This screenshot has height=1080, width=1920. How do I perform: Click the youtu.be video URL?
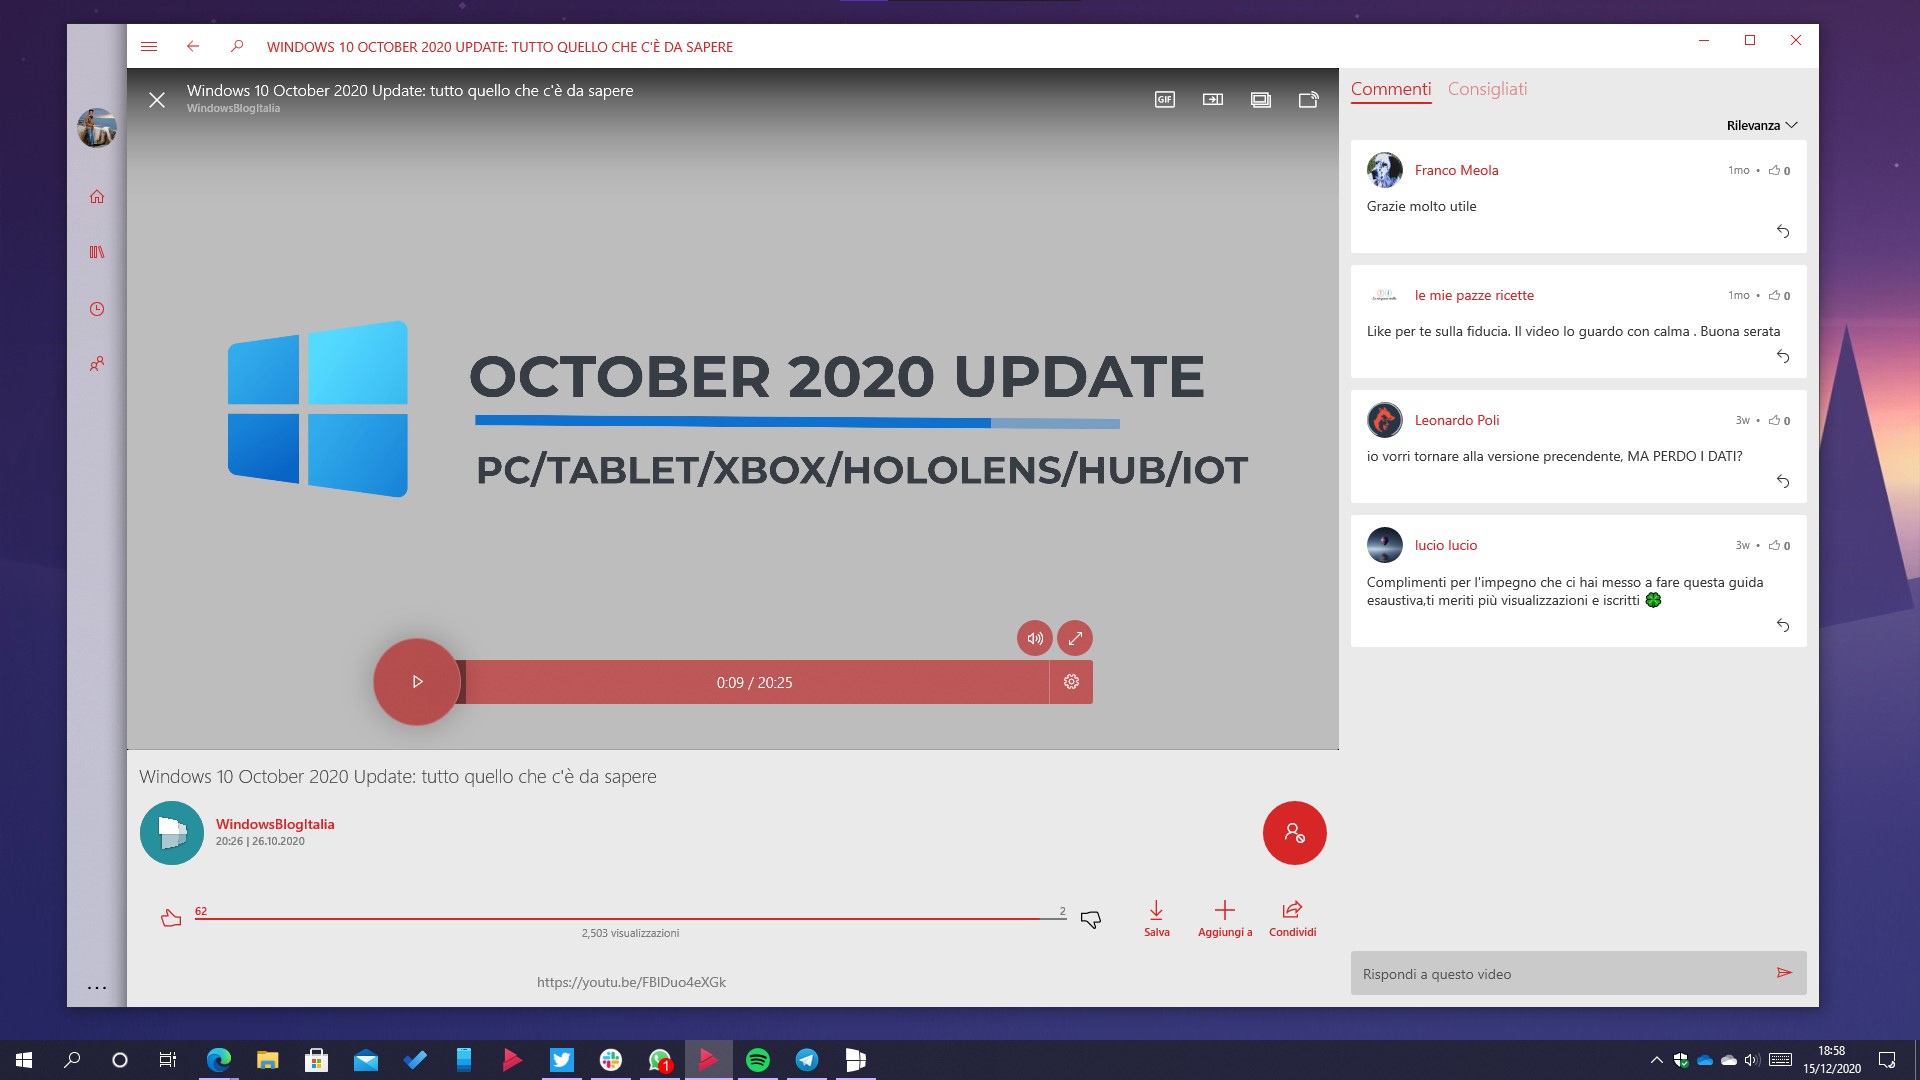[x=631, y=982]
